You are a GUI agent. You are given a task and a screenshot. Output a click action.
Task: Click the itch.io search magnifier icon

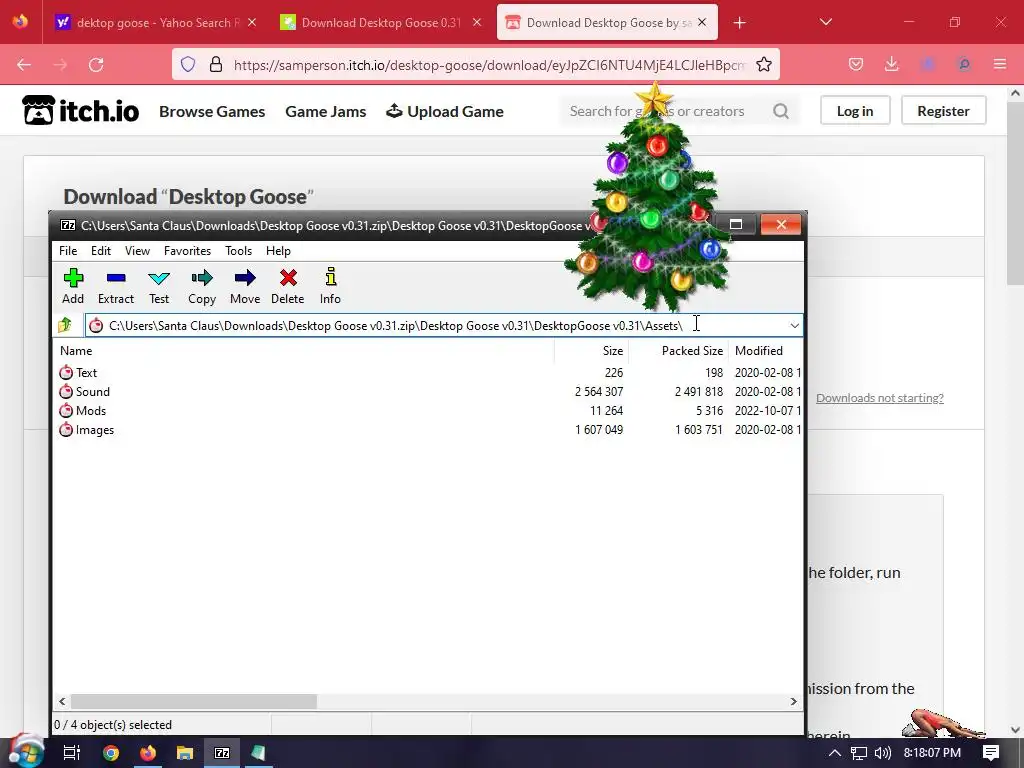point(781,111)
